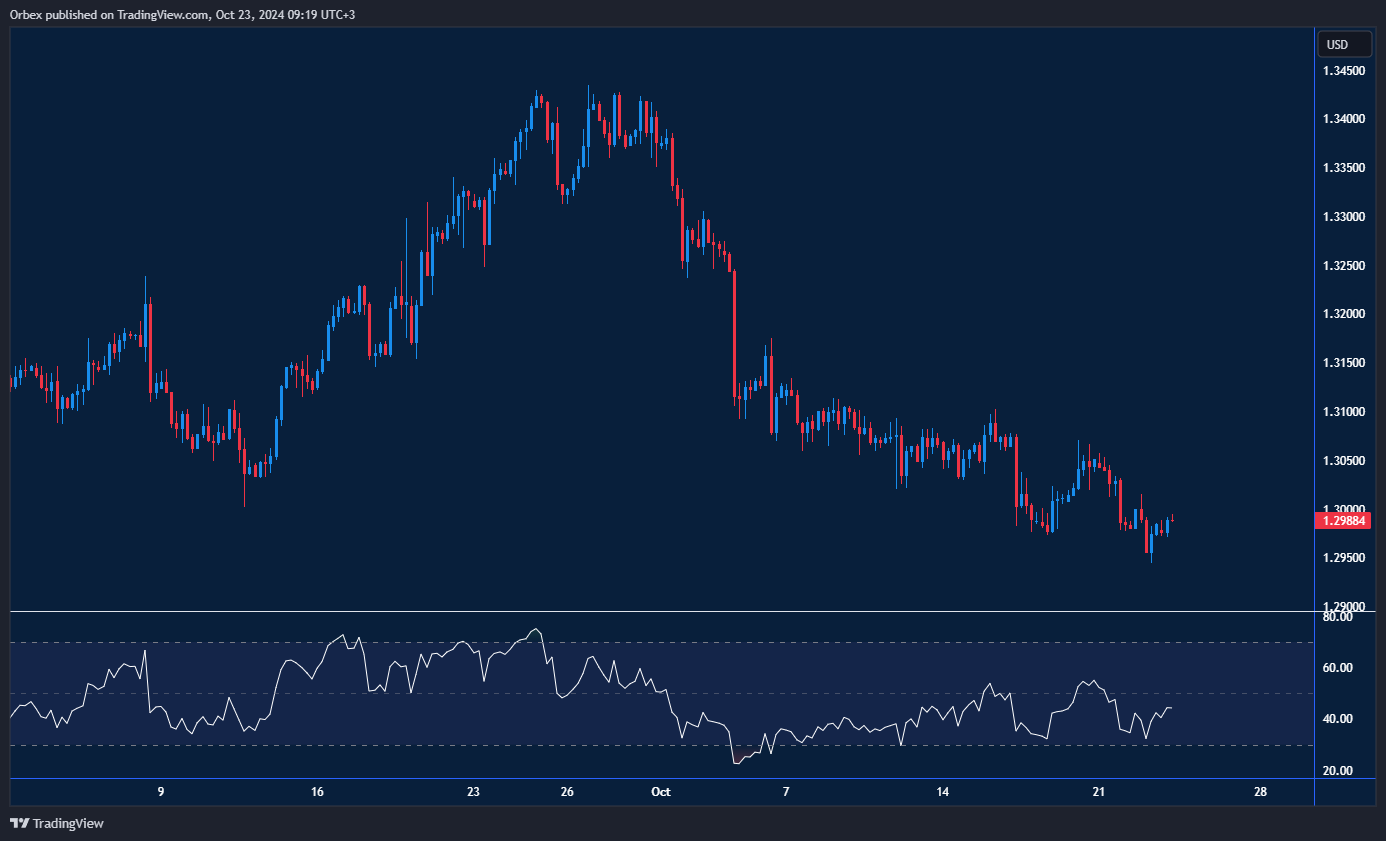Click the 80.00 RSI scale label
The height and width of the screenshot is (841, 1386).
pos(1338,617)
